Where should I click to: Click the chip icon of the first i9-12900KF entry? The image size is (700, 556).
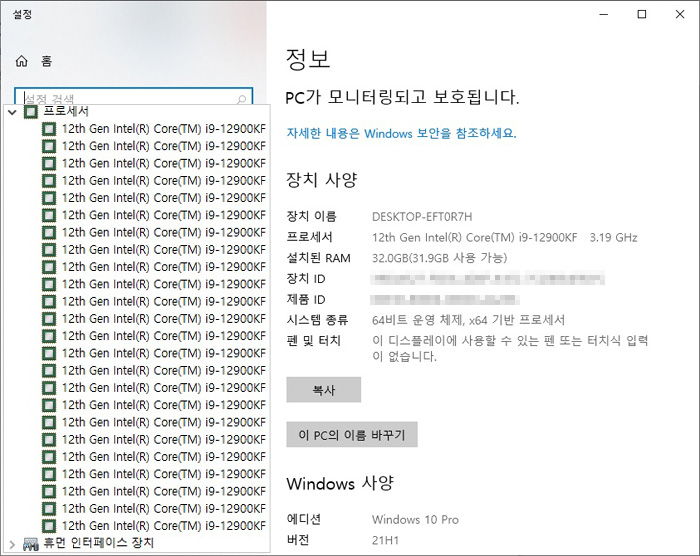click(x=48, y=129)
